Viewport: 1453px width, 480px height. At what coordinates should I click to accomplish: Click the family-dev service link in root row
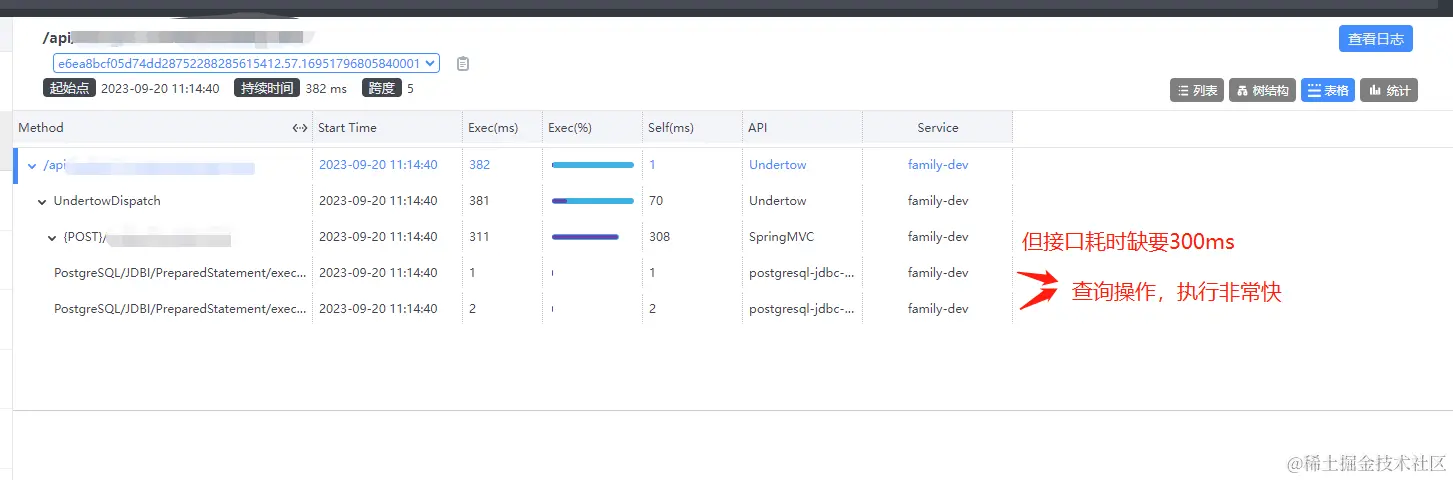pyautogui.click(x=937, y=165)
